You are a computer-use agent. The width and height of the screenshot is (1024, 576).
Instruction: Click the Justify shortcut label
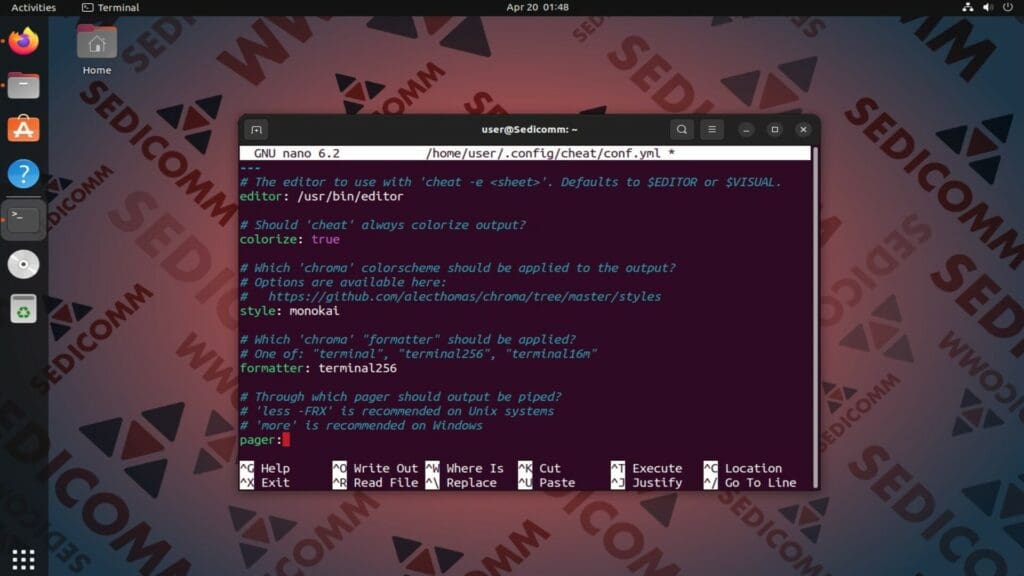[x=657, y=483]
